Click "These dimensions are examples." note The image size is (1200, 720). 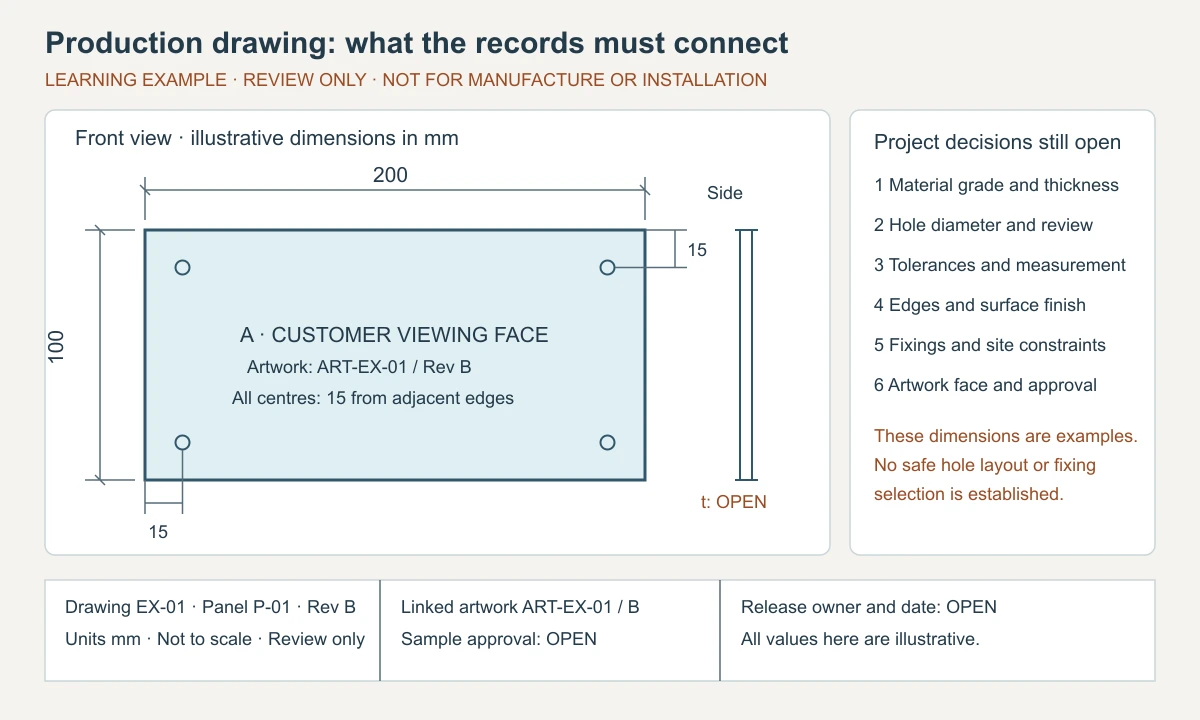point(1006,436)
